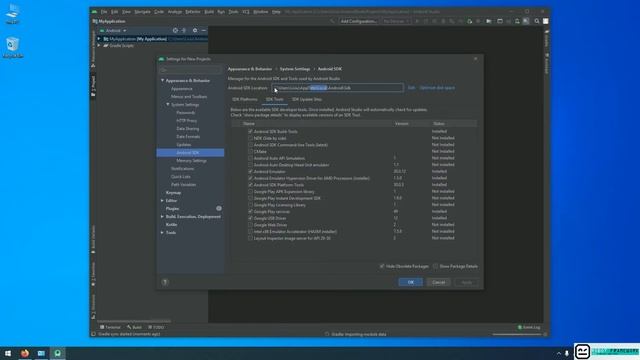This screenshot has width=640, height=360.
Task: Click the help question mark in Settings dialog
Action: point(165,282)
